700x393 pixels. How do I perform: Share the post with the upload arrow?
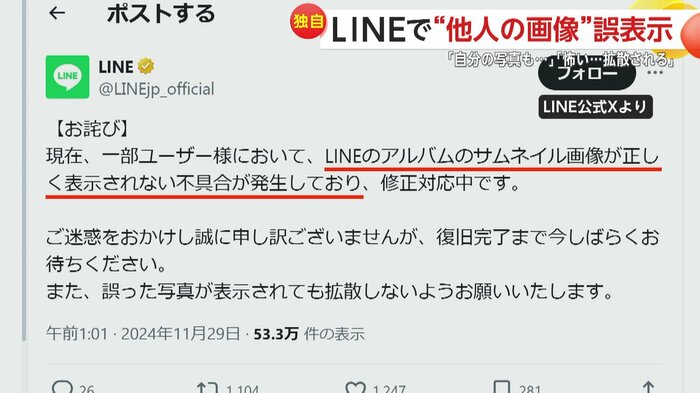point(648,388)
